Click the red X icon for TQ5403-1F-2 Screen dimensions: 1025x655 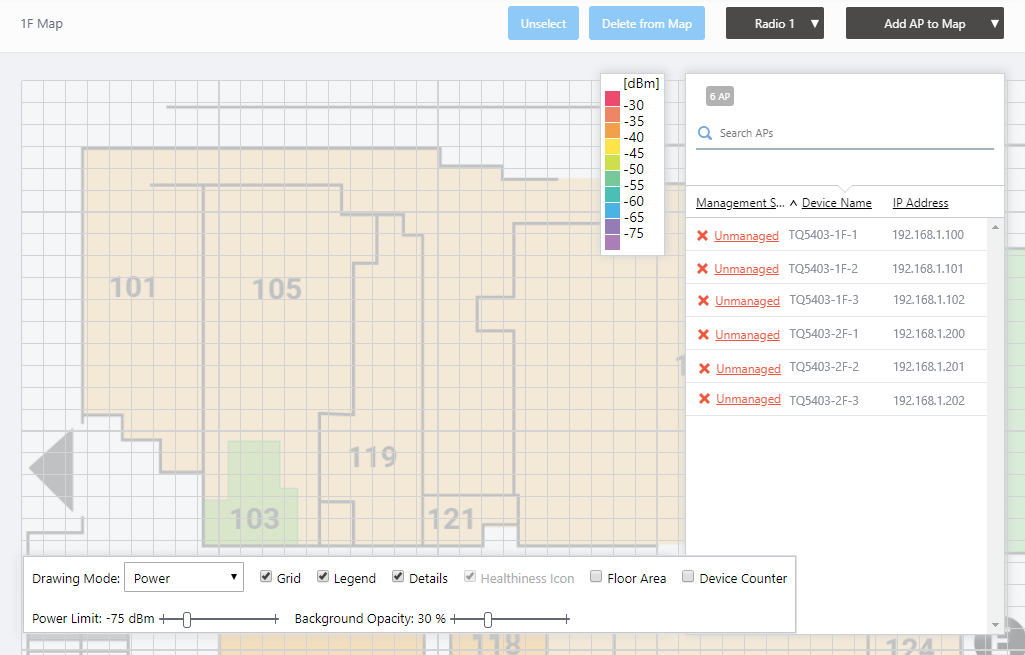[702, 269]
